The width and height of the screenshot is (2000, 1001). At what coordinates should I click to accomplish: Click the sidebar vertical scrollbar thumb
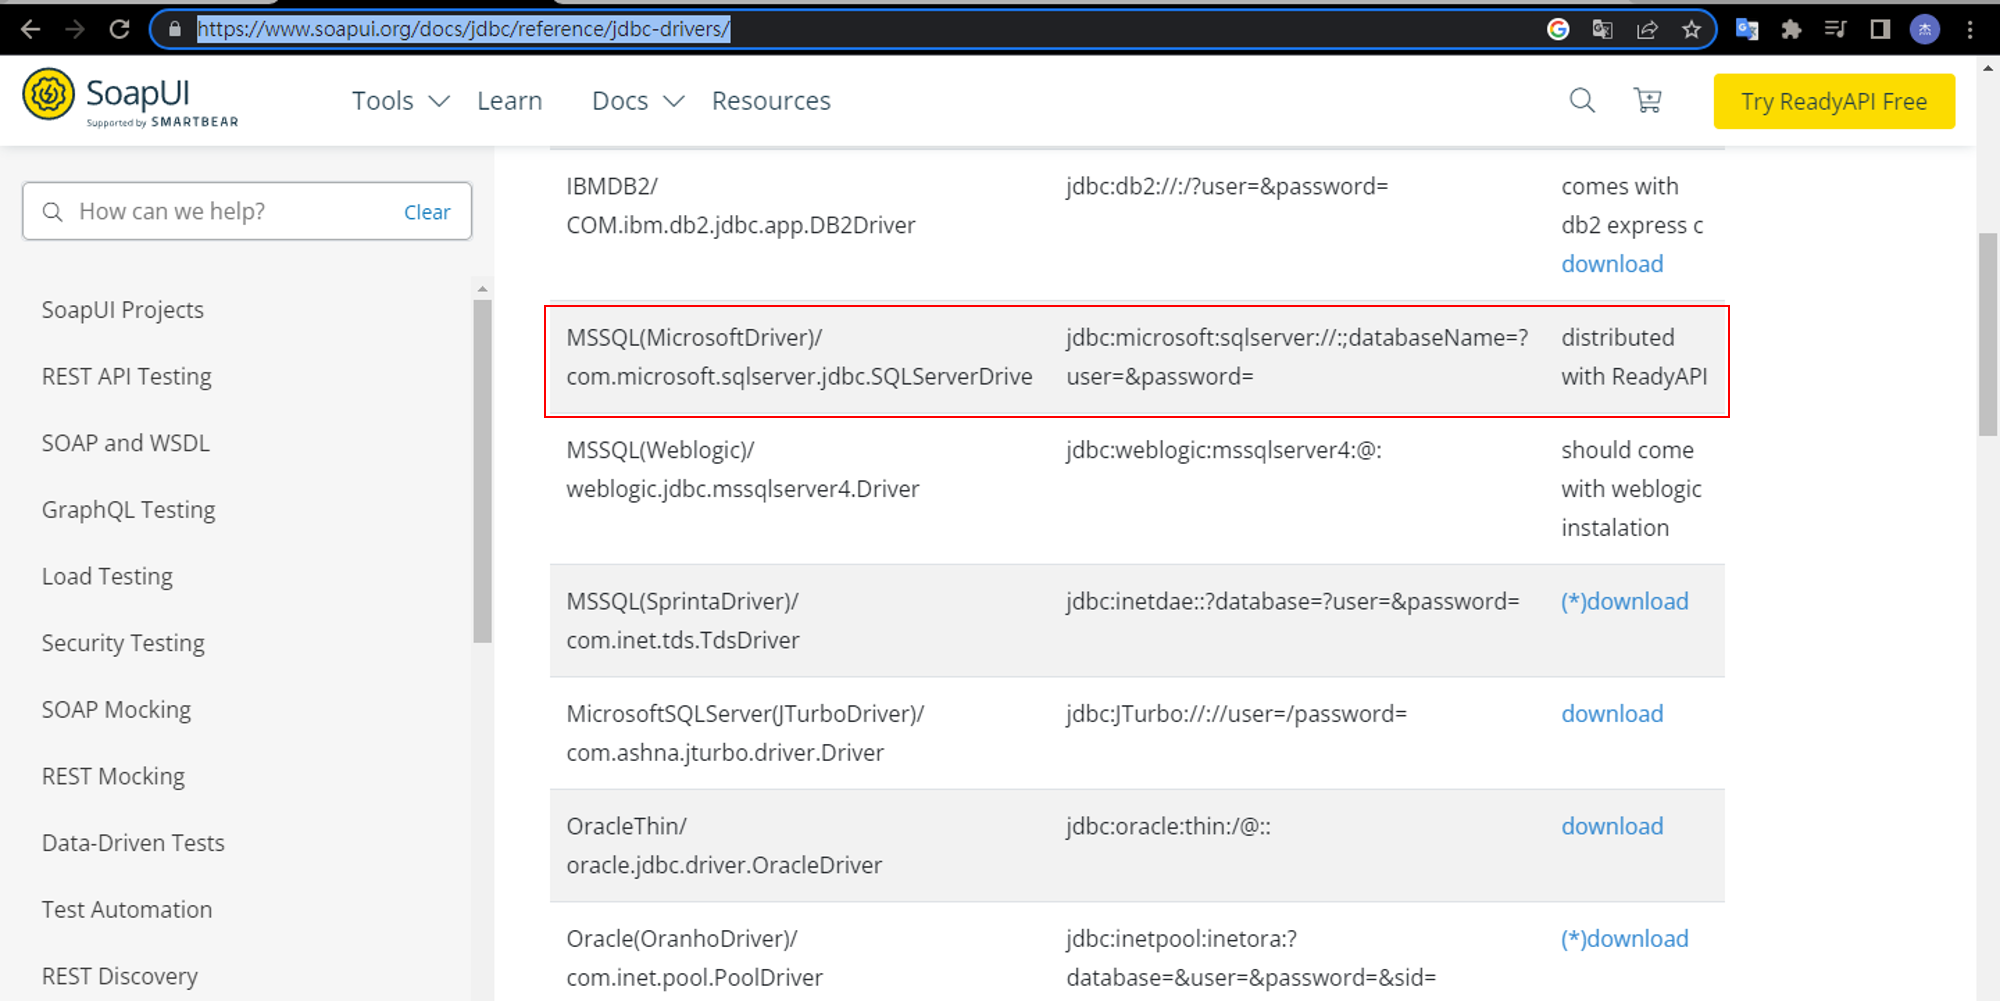coord(483,470)
